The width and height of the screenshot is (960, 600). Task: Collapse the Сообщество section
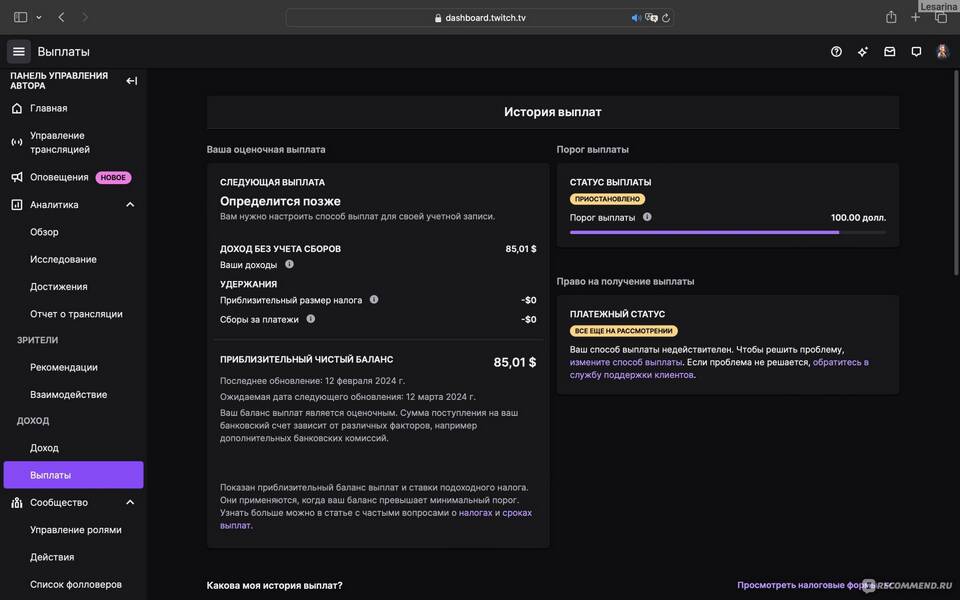130,503
